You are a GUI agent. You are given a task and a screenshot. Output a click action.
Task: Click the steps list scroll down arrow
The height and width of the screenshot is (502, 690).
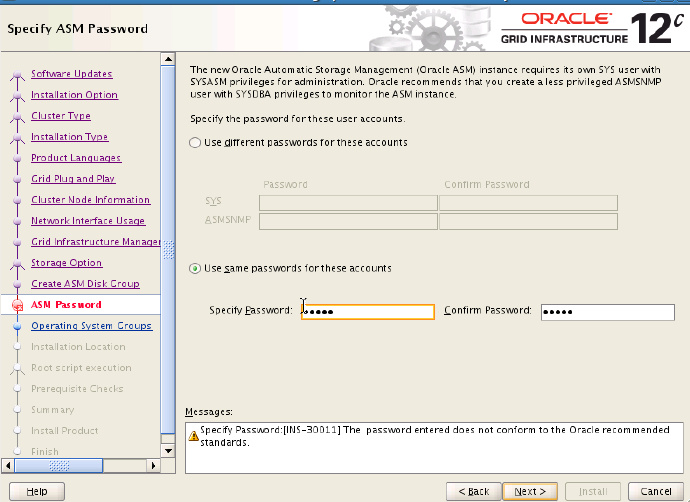(168, 450)
